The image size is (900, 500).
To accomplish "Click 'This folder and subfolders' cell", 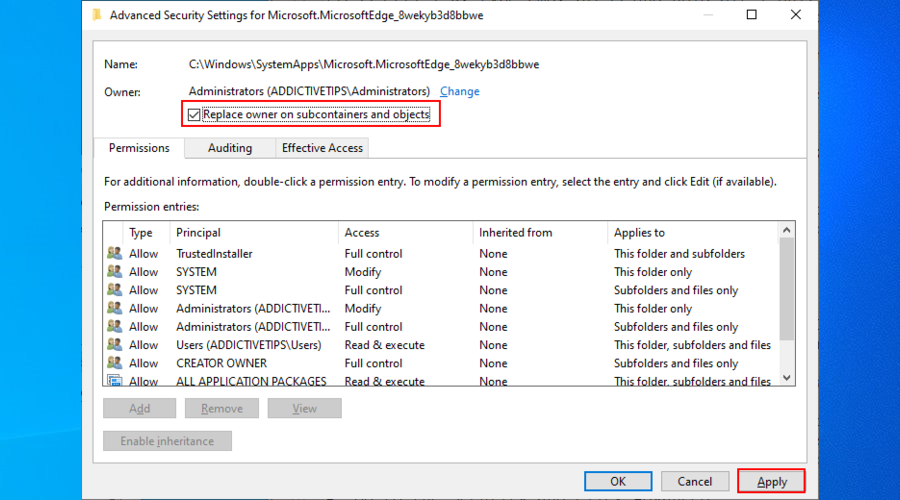I will 679,254.
